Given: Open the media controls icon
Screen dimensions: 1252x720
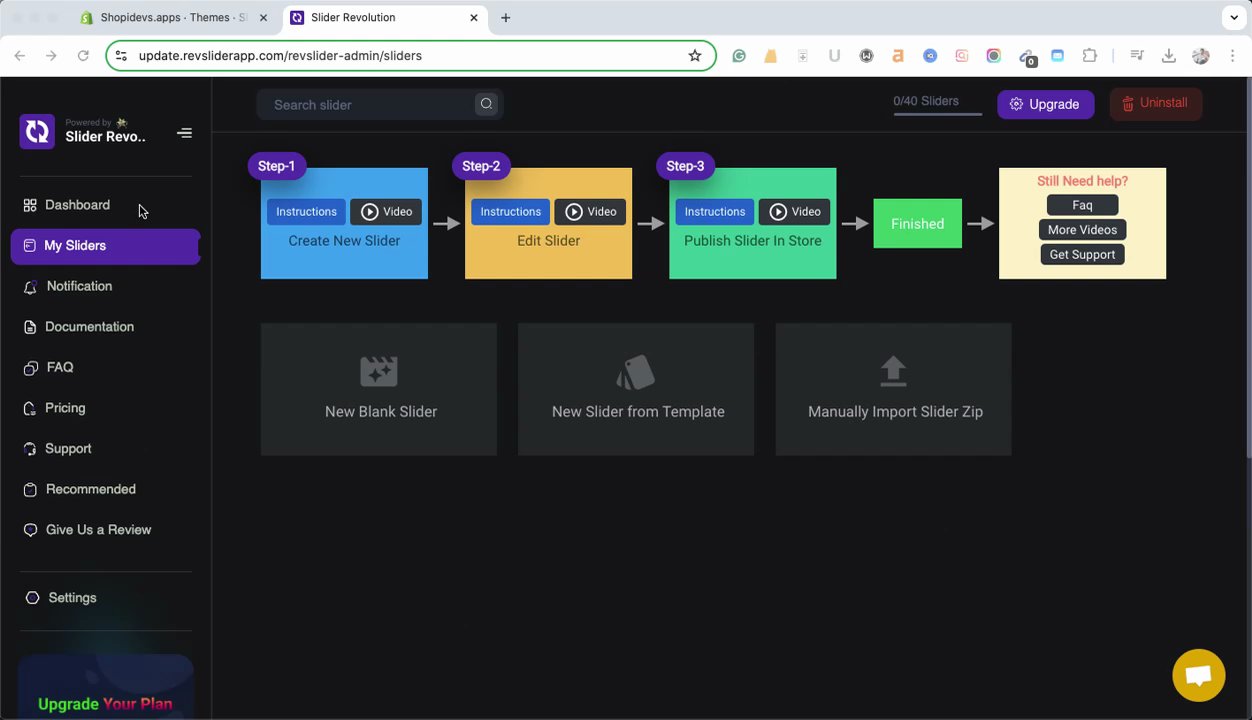Looking at the screenshot, I should 1137,56.
